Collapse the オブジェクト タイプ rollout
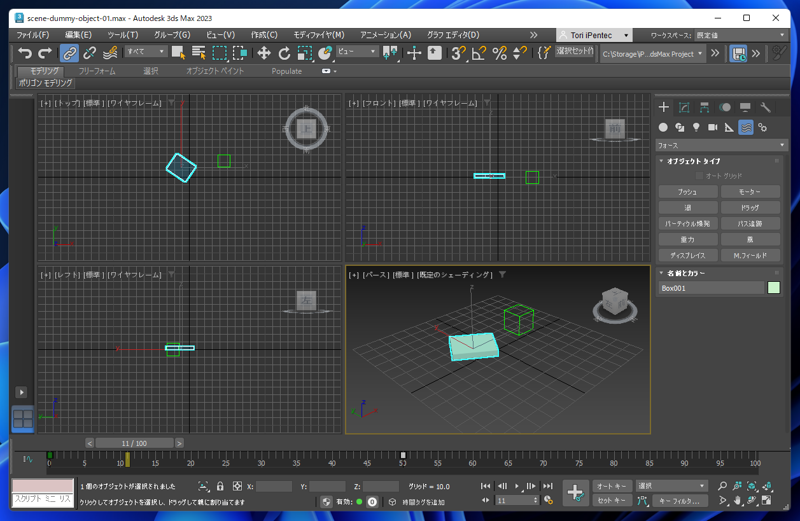 [x=694, y=161]
